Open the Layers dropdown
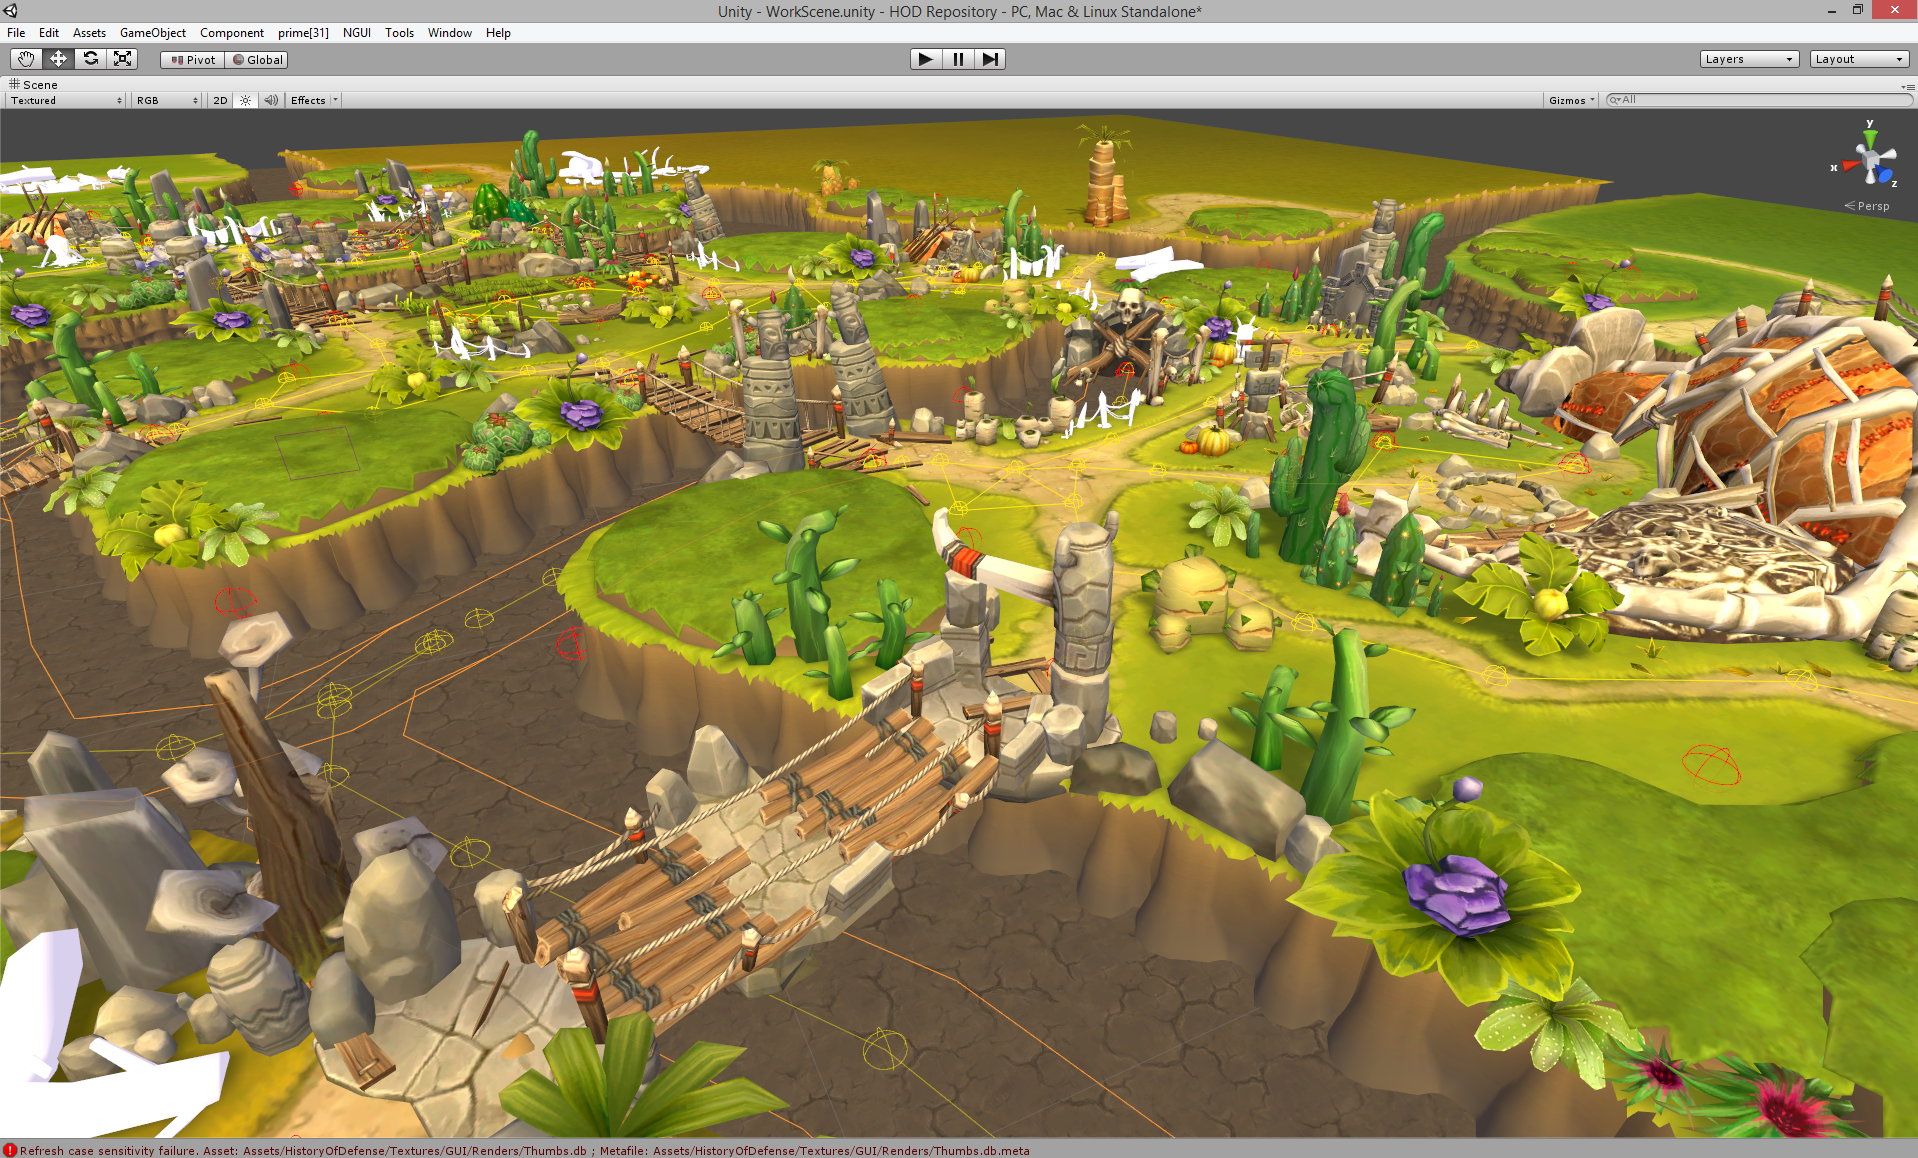The width and height of the screenshot is (1918, 1158). pos(1749,59)
